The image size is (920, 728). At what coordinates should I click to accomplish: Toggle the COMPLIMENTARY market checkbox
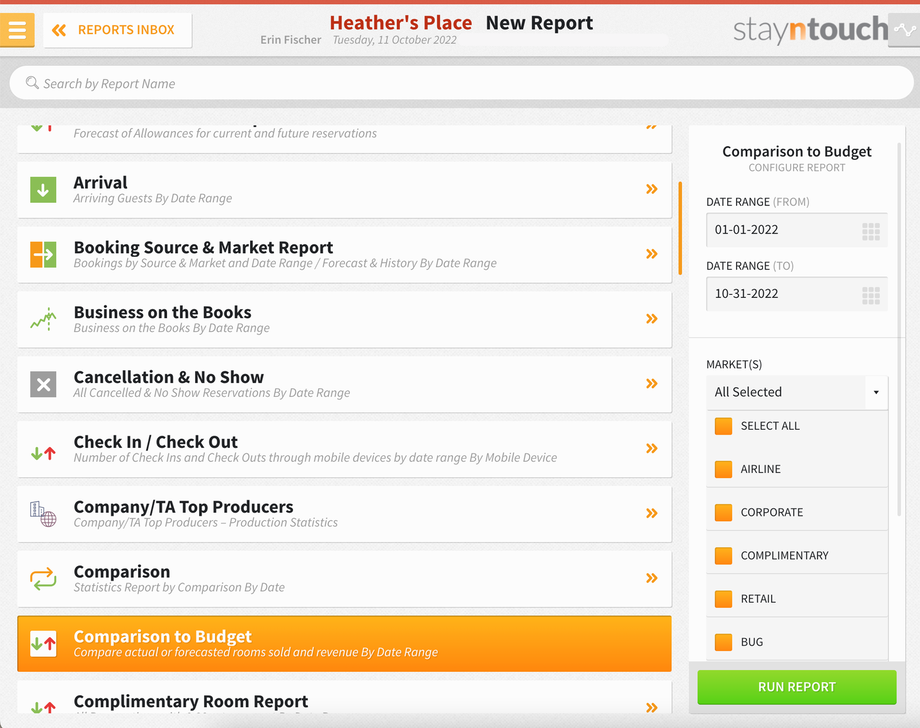tap(723, 556)
